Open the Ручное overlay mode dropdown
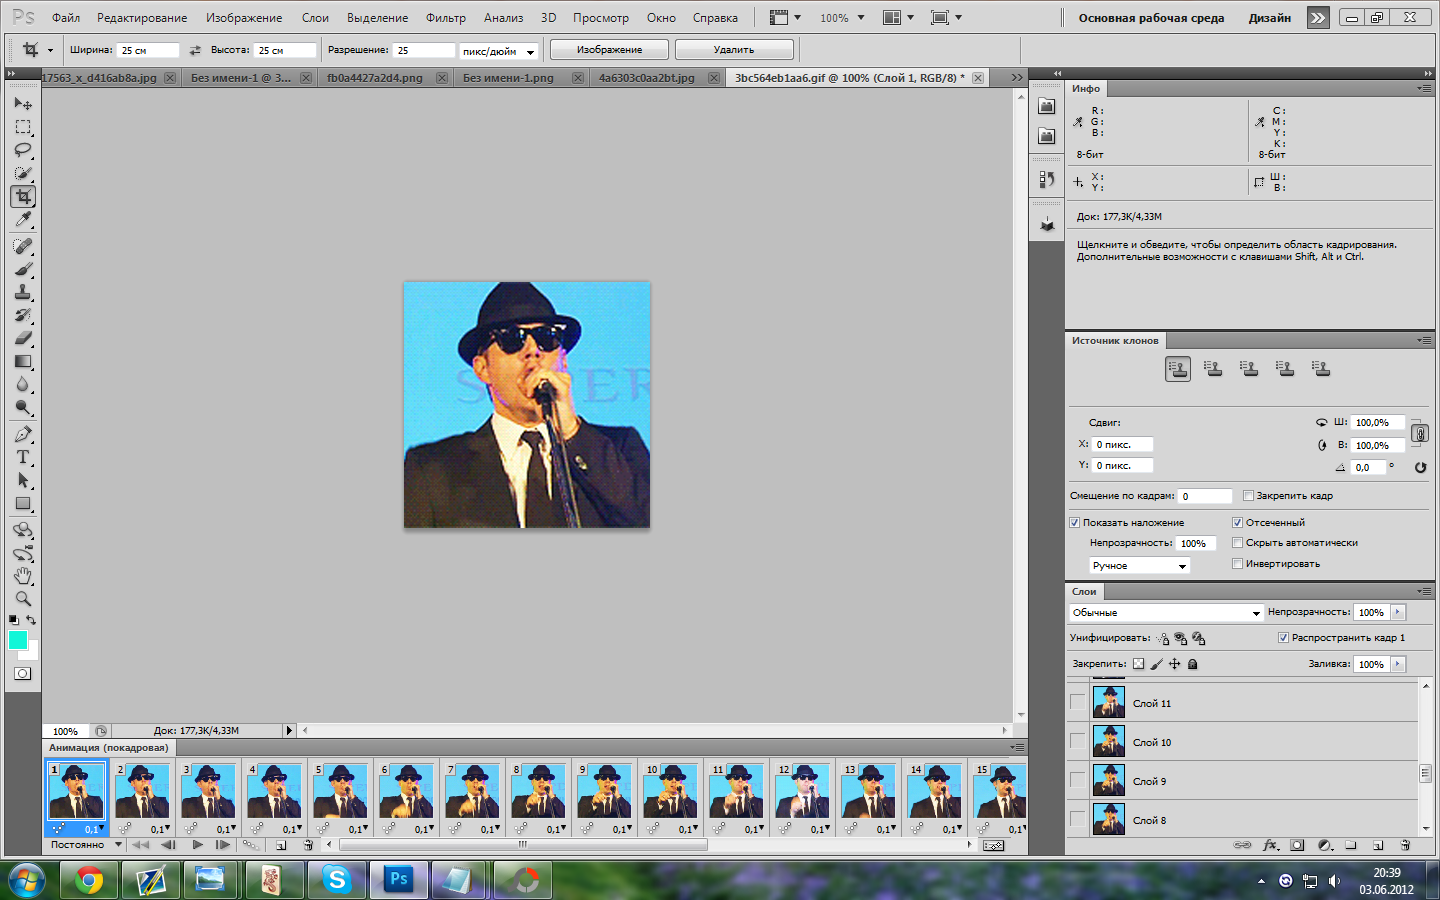Screen dimensions: 1440x900 coord(1139,566)
